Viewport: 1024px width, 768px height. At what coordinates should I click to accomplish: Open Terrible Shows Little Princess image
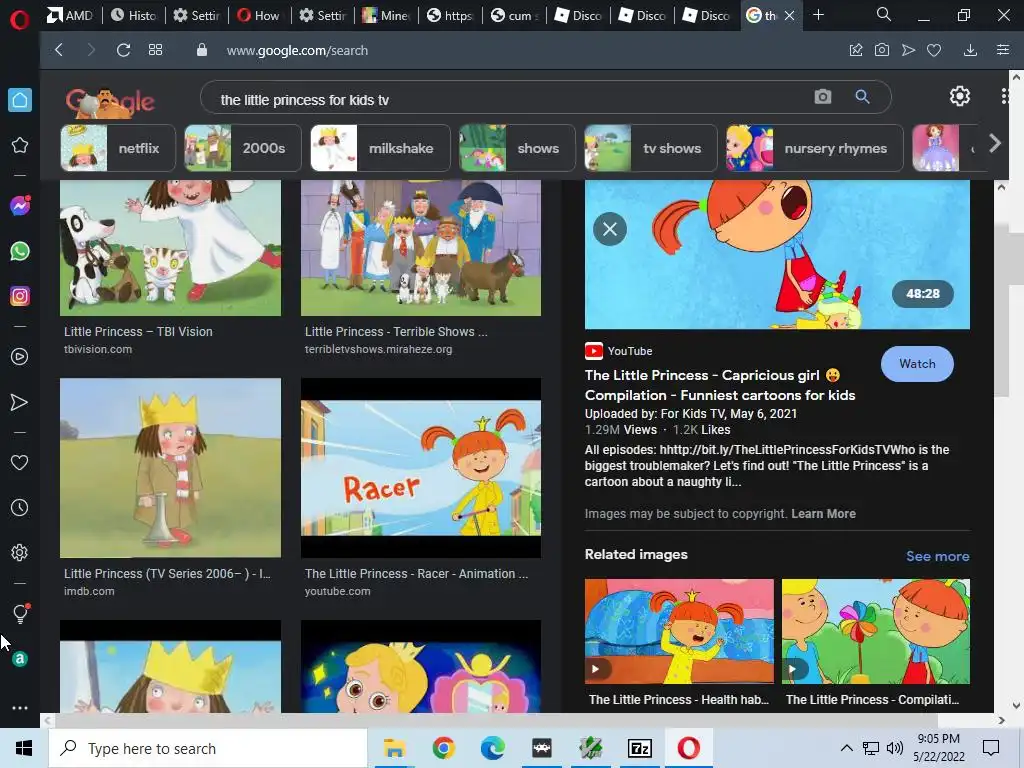[x=421, y=248]
